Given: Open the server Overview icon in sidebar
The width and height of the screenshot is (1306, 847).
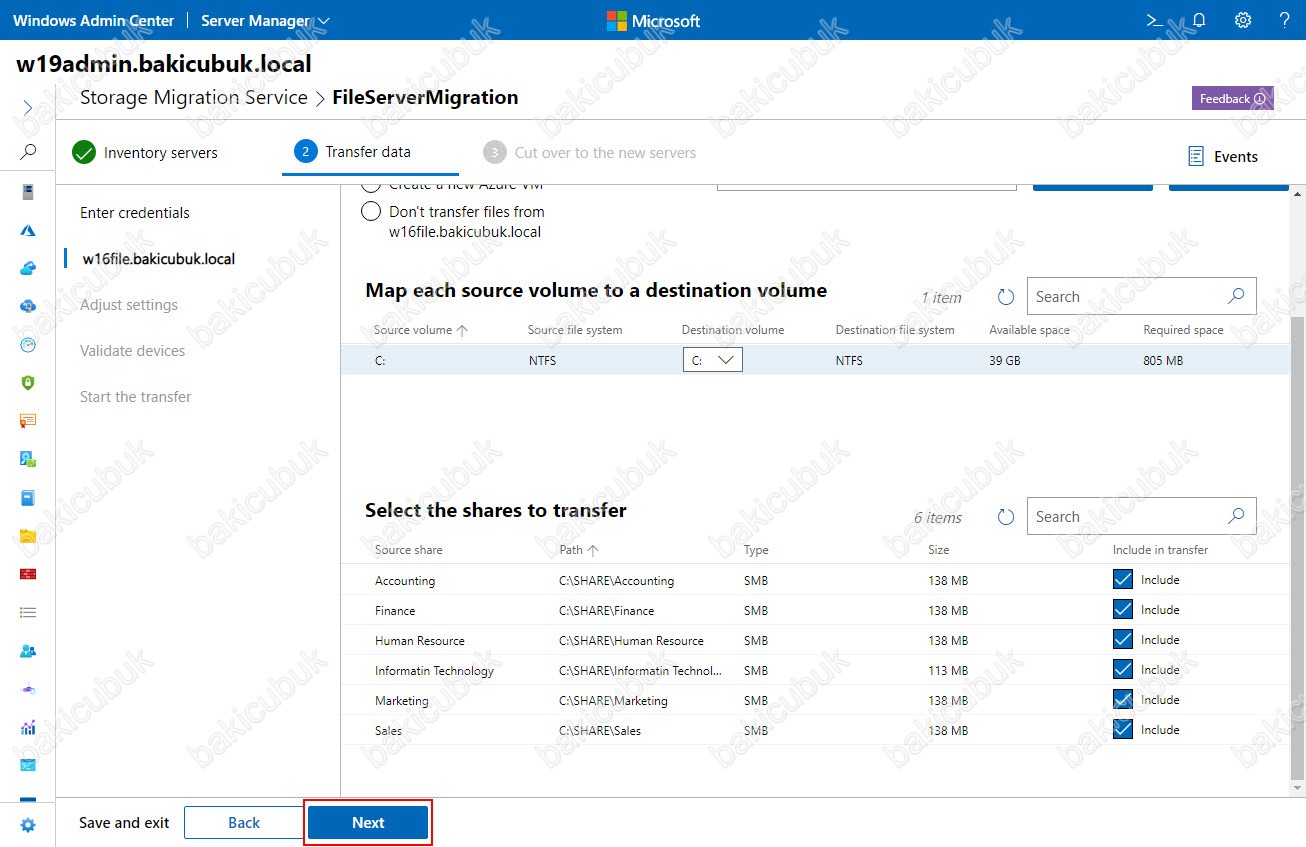Looking at the screenshot, I should tap(28, 192).
